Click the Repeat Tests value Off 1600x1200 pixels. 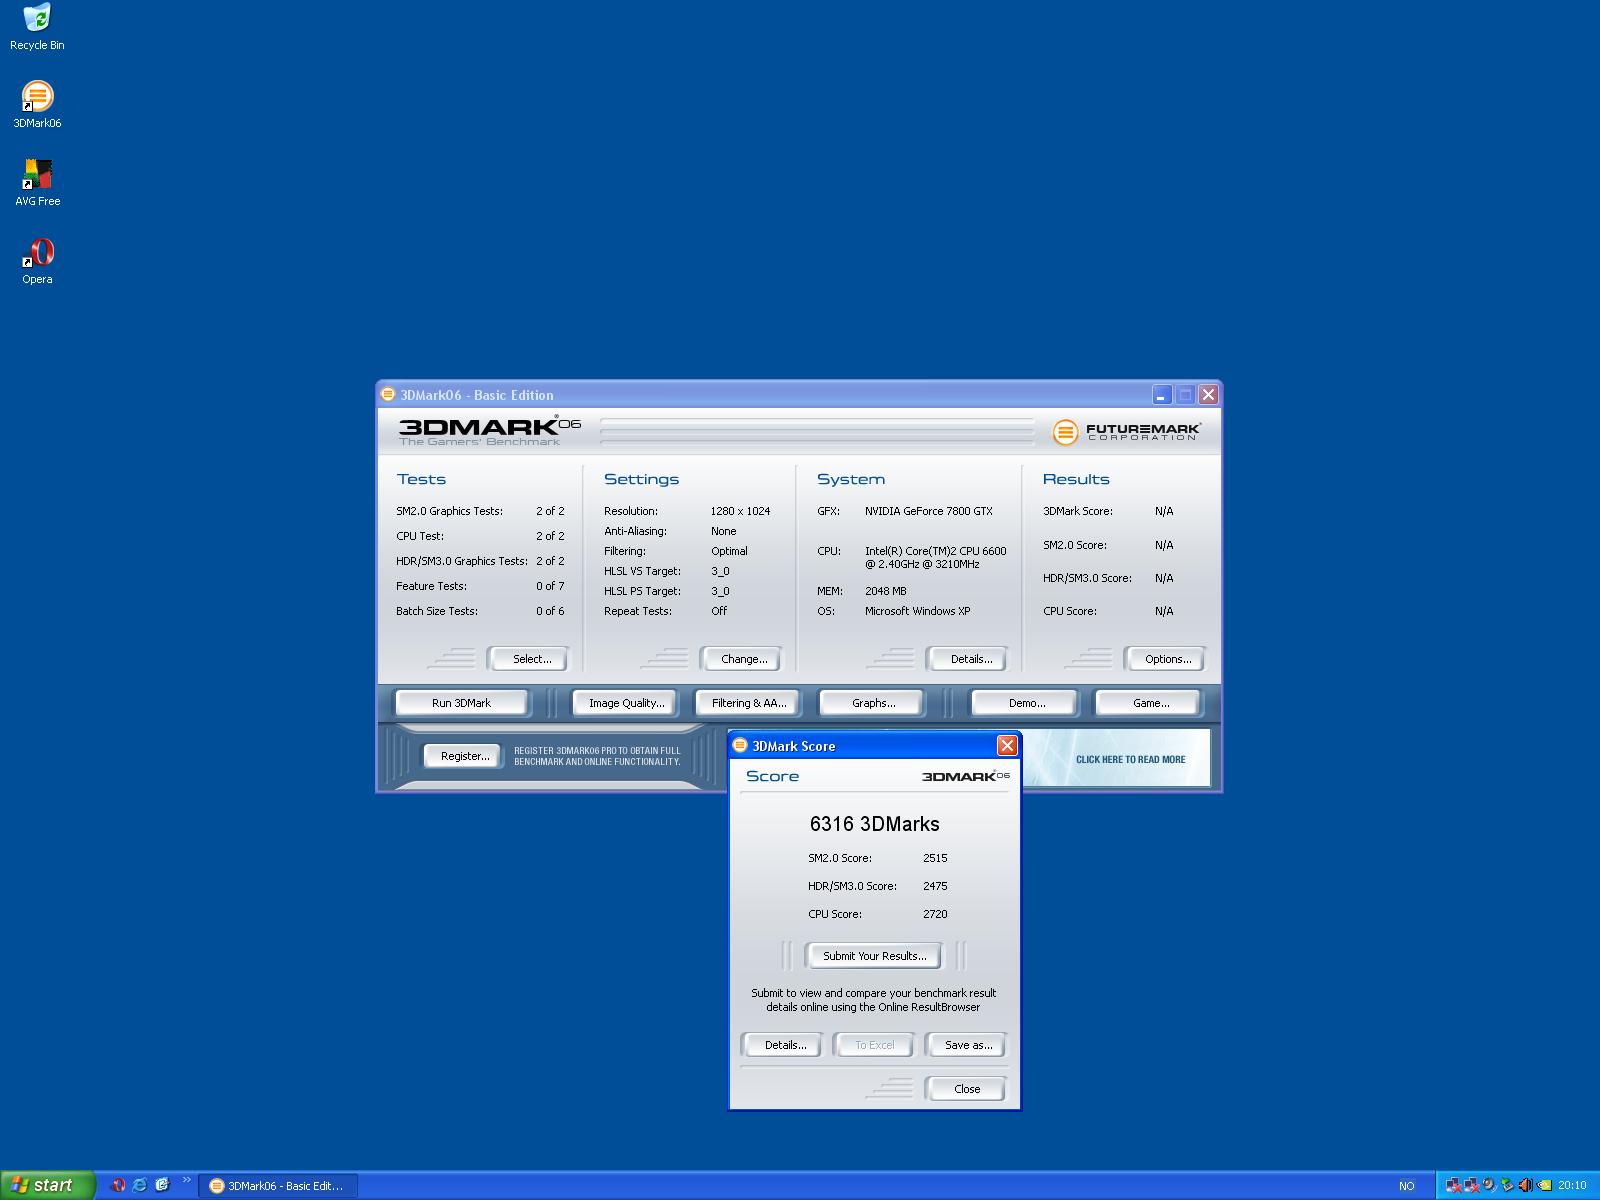tap(719, 611)
